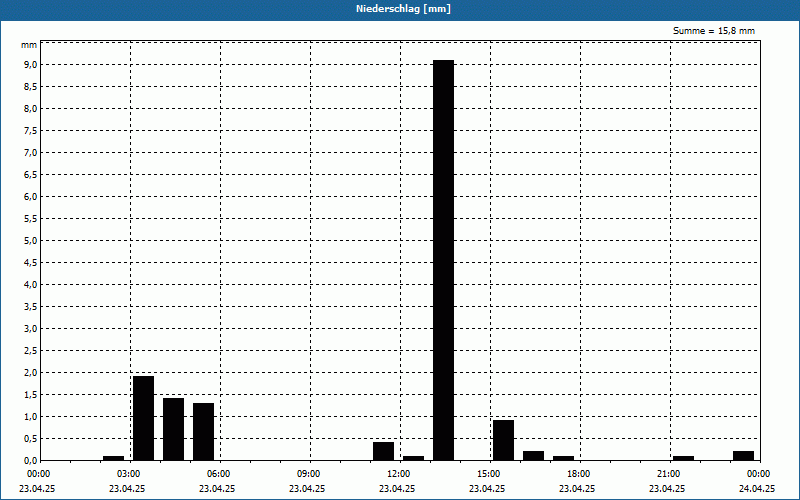Select the tallest bar reaching about 9,1 mm
800x500 pixels.
[443, 260]
